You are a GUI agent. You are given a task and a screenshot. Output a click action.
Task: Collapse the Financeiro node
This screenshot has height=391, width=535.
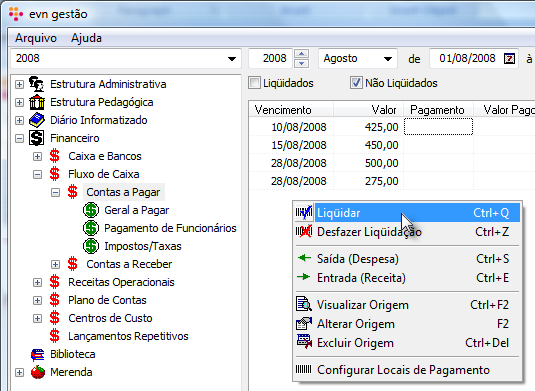[19, 139]
